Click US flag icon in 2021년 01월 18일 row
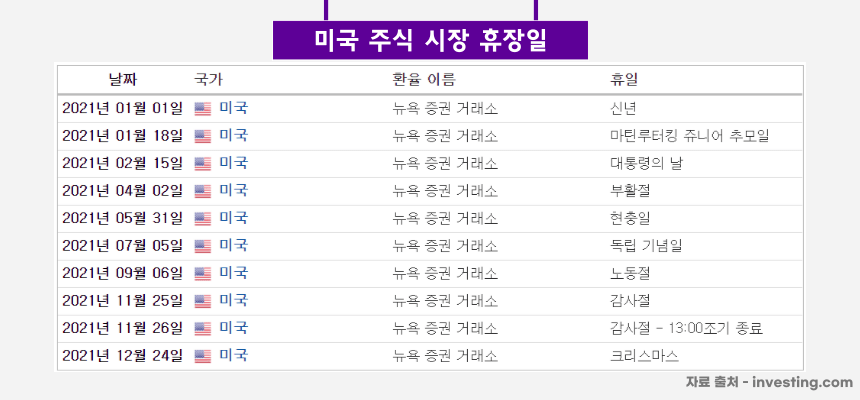Image resolution: width=860 pixels, height=400 pixels. tap(202, 136)
